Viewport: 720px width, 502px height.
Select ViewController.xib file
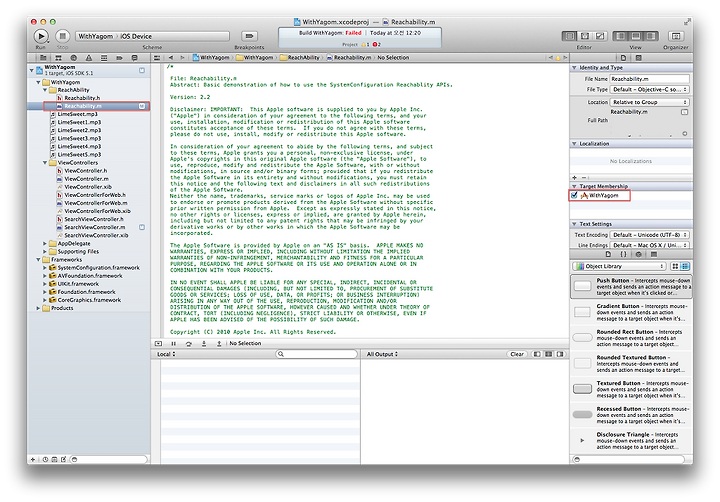(88, 187)
